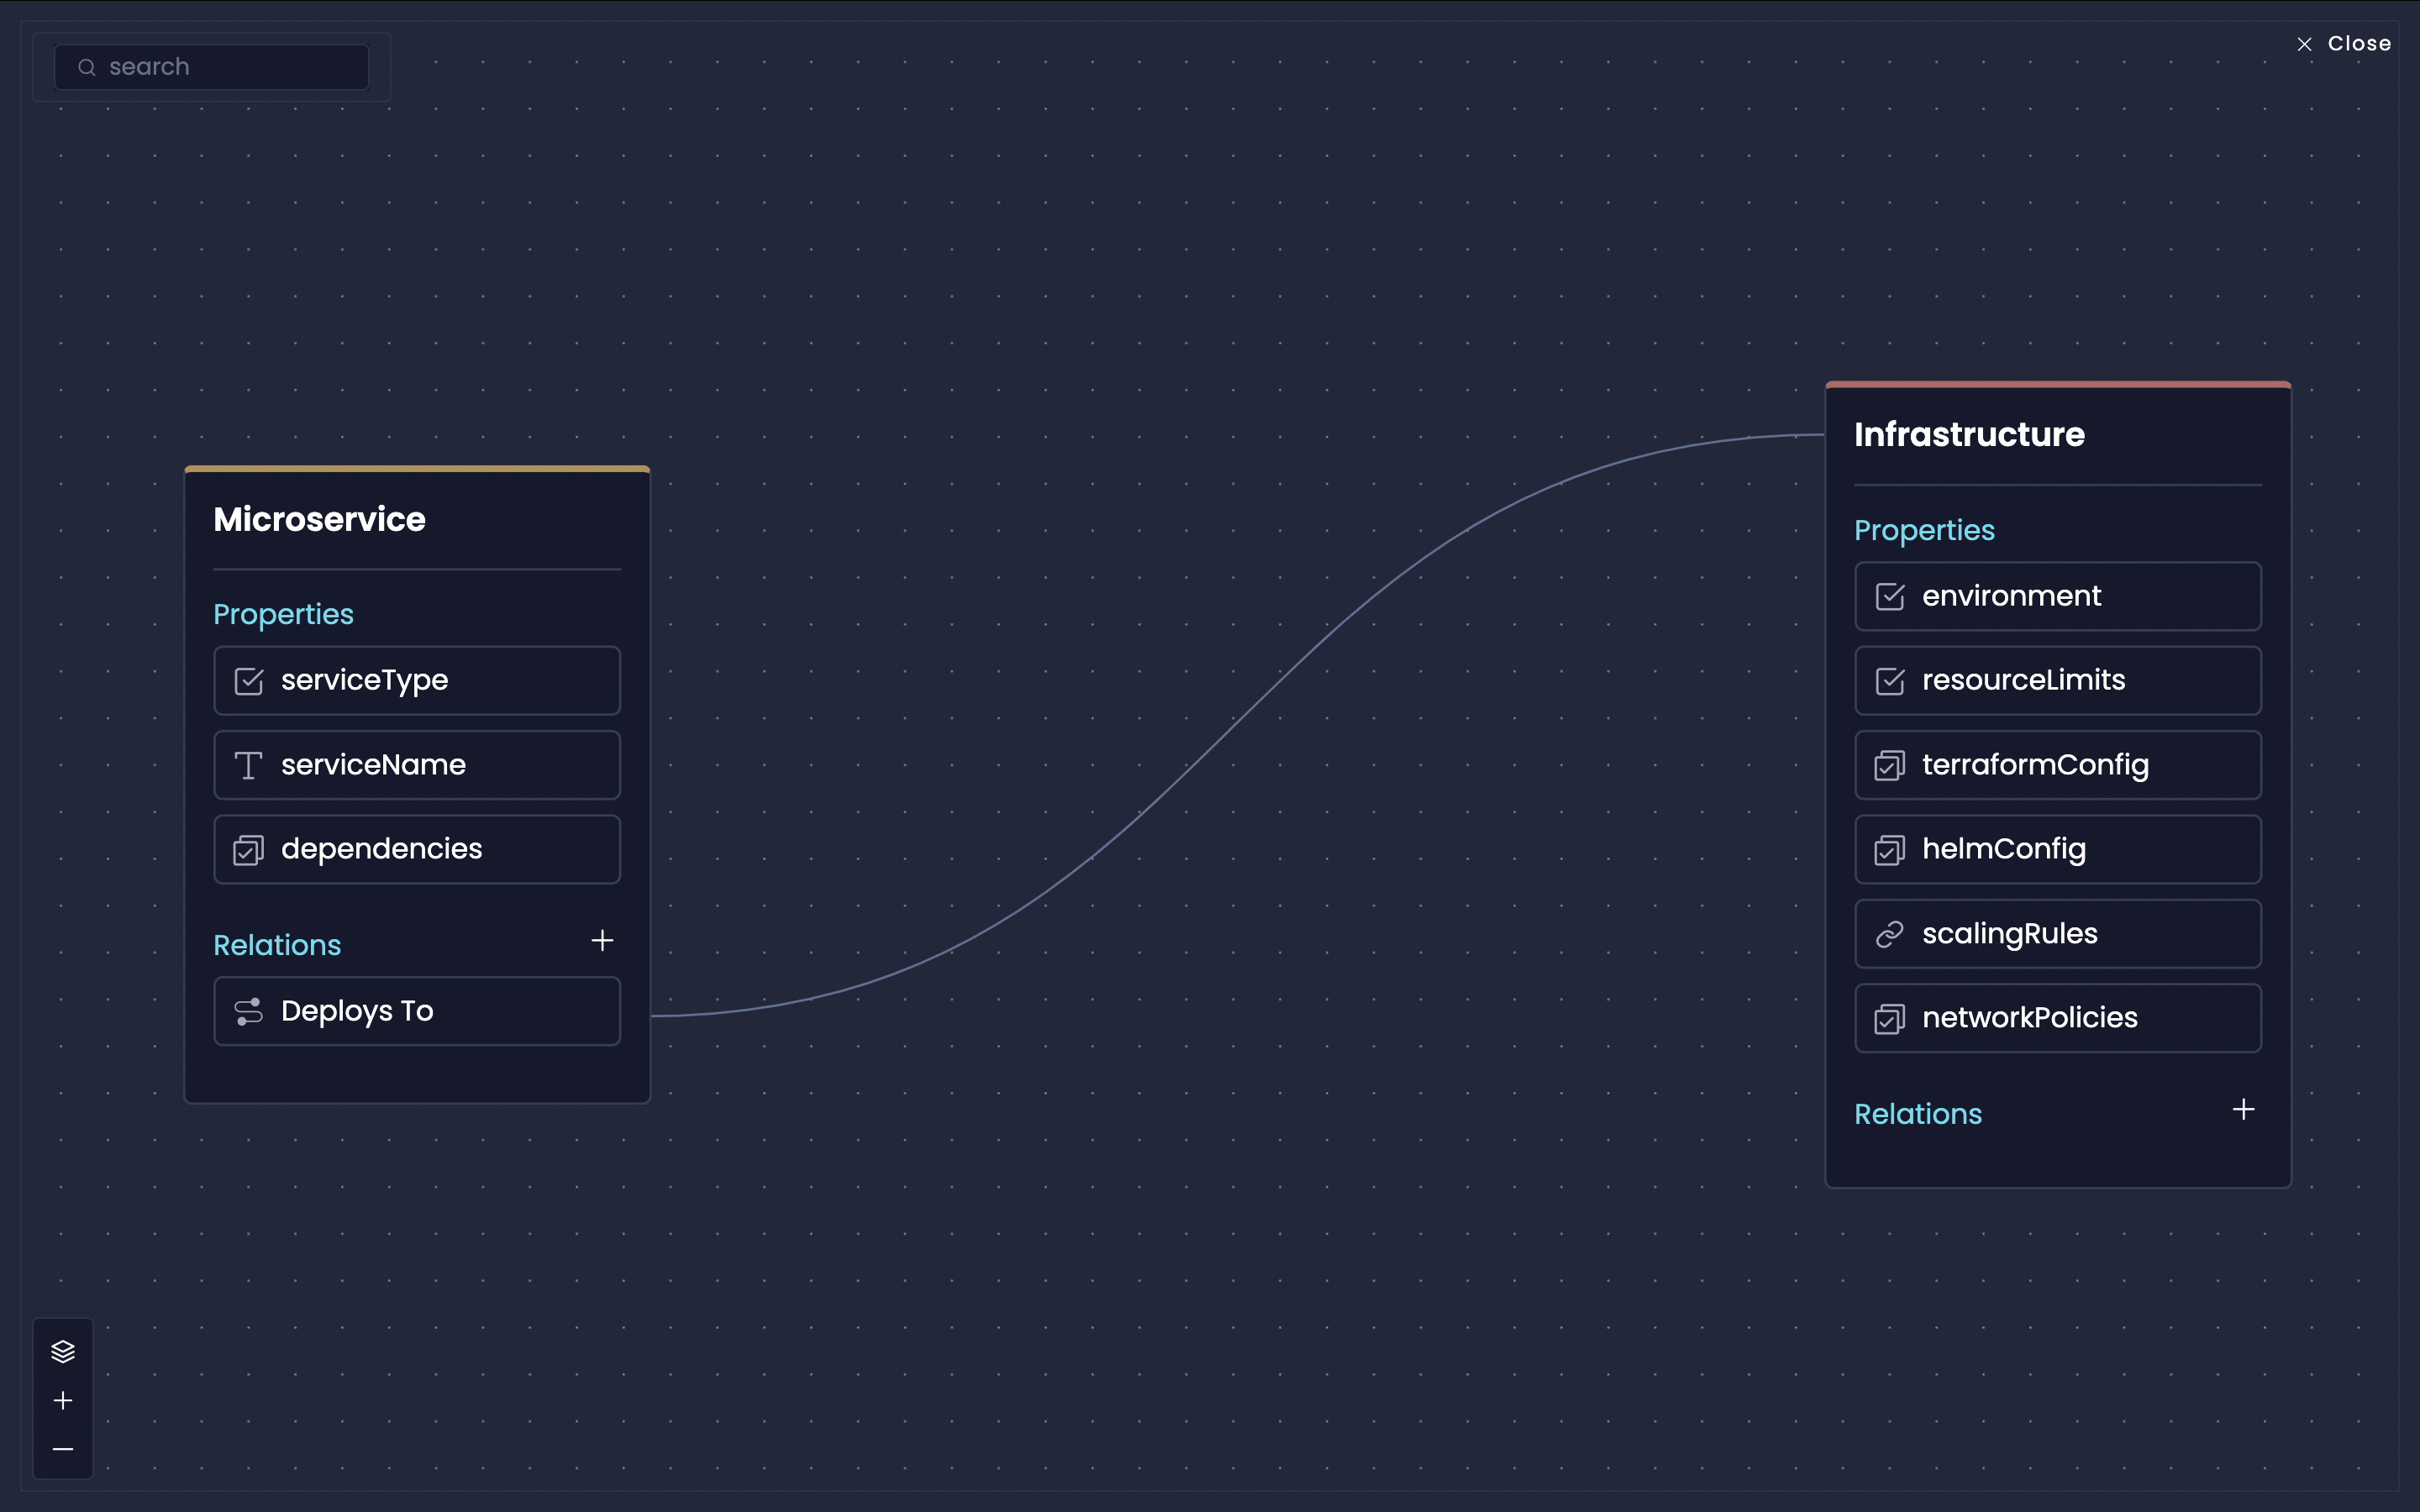2420x1512 pixels.
Task: Click the layers icon in zoom controls
Action: pyautogui.click(x=63, y=1351)
